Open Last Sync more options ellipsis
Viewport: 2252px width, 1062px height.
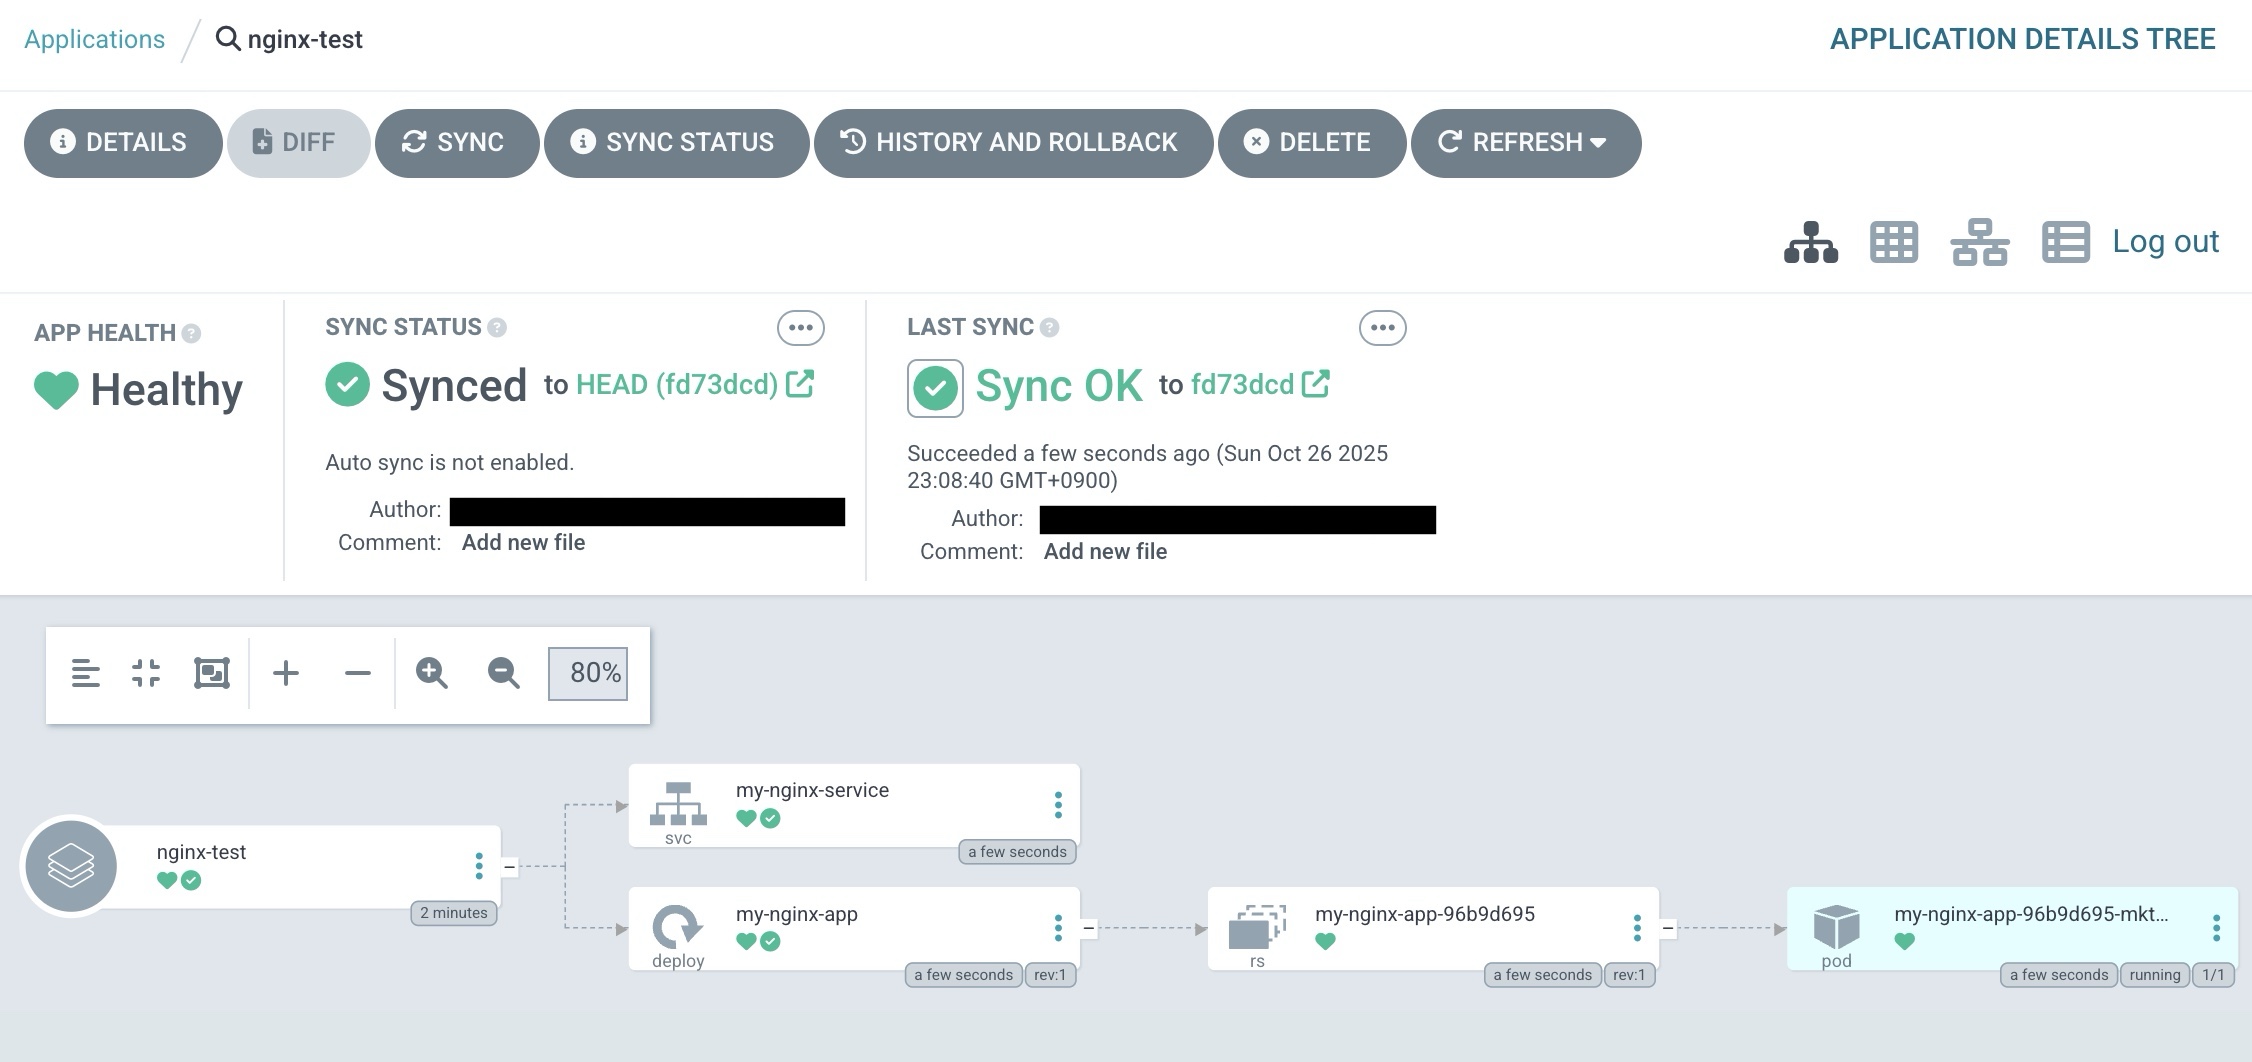[x=1382, y=328]
